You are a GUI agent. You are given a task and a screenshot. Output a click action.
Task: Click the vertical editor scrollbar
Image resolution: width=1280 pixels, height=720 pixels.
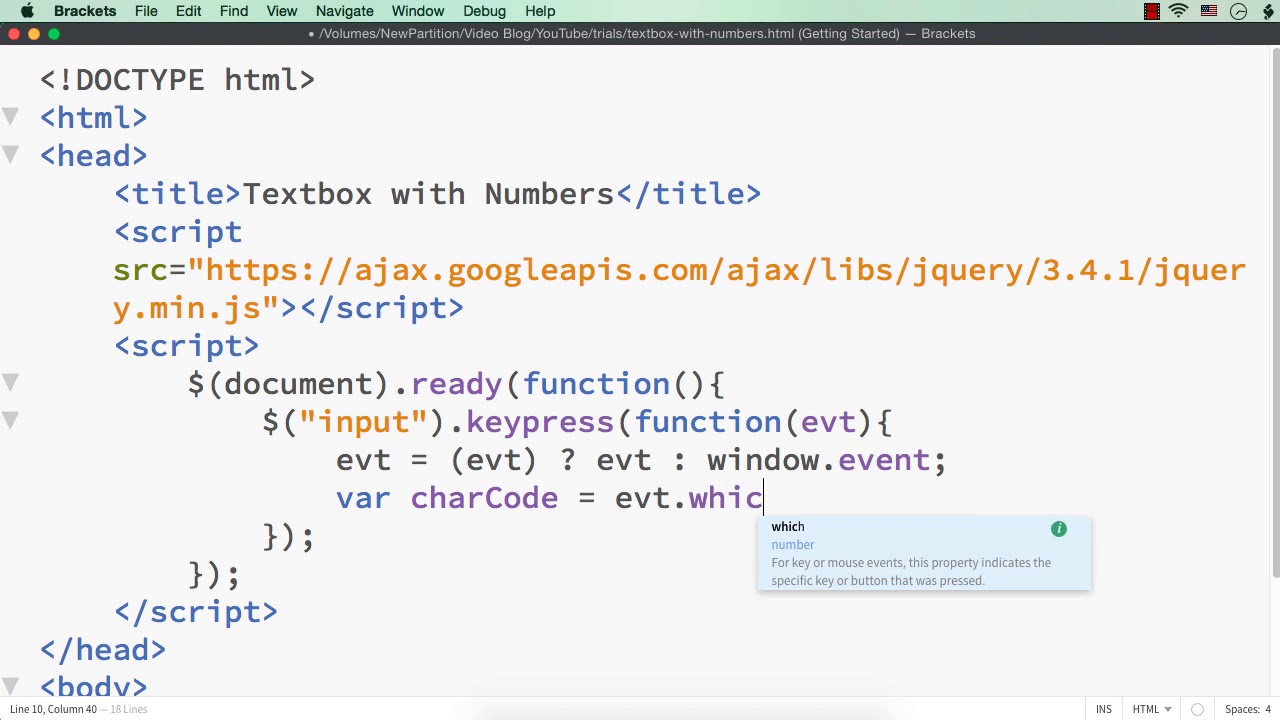(x=1275, y=312)
